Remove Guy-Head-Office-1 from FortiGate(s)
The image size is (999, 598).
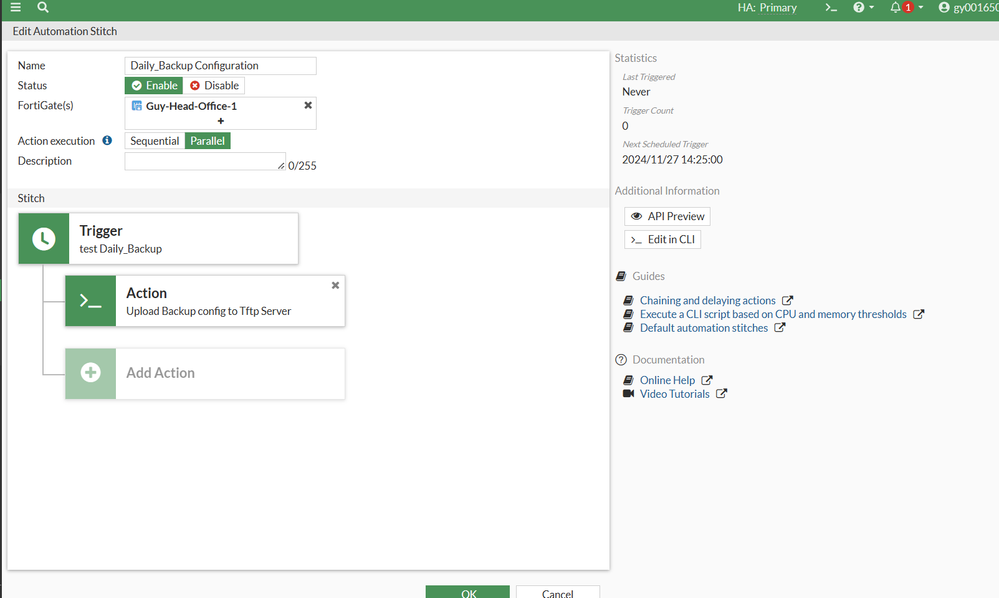click(x=308, y=105)
